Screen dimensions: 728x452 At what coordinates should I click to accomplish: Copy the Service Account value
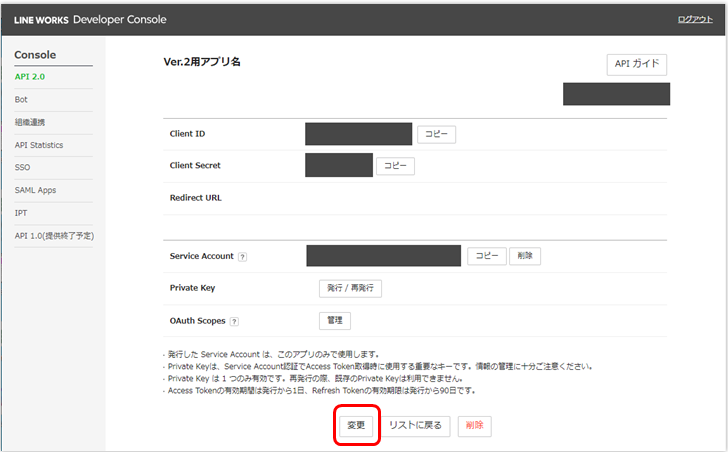tap(487, 256)
